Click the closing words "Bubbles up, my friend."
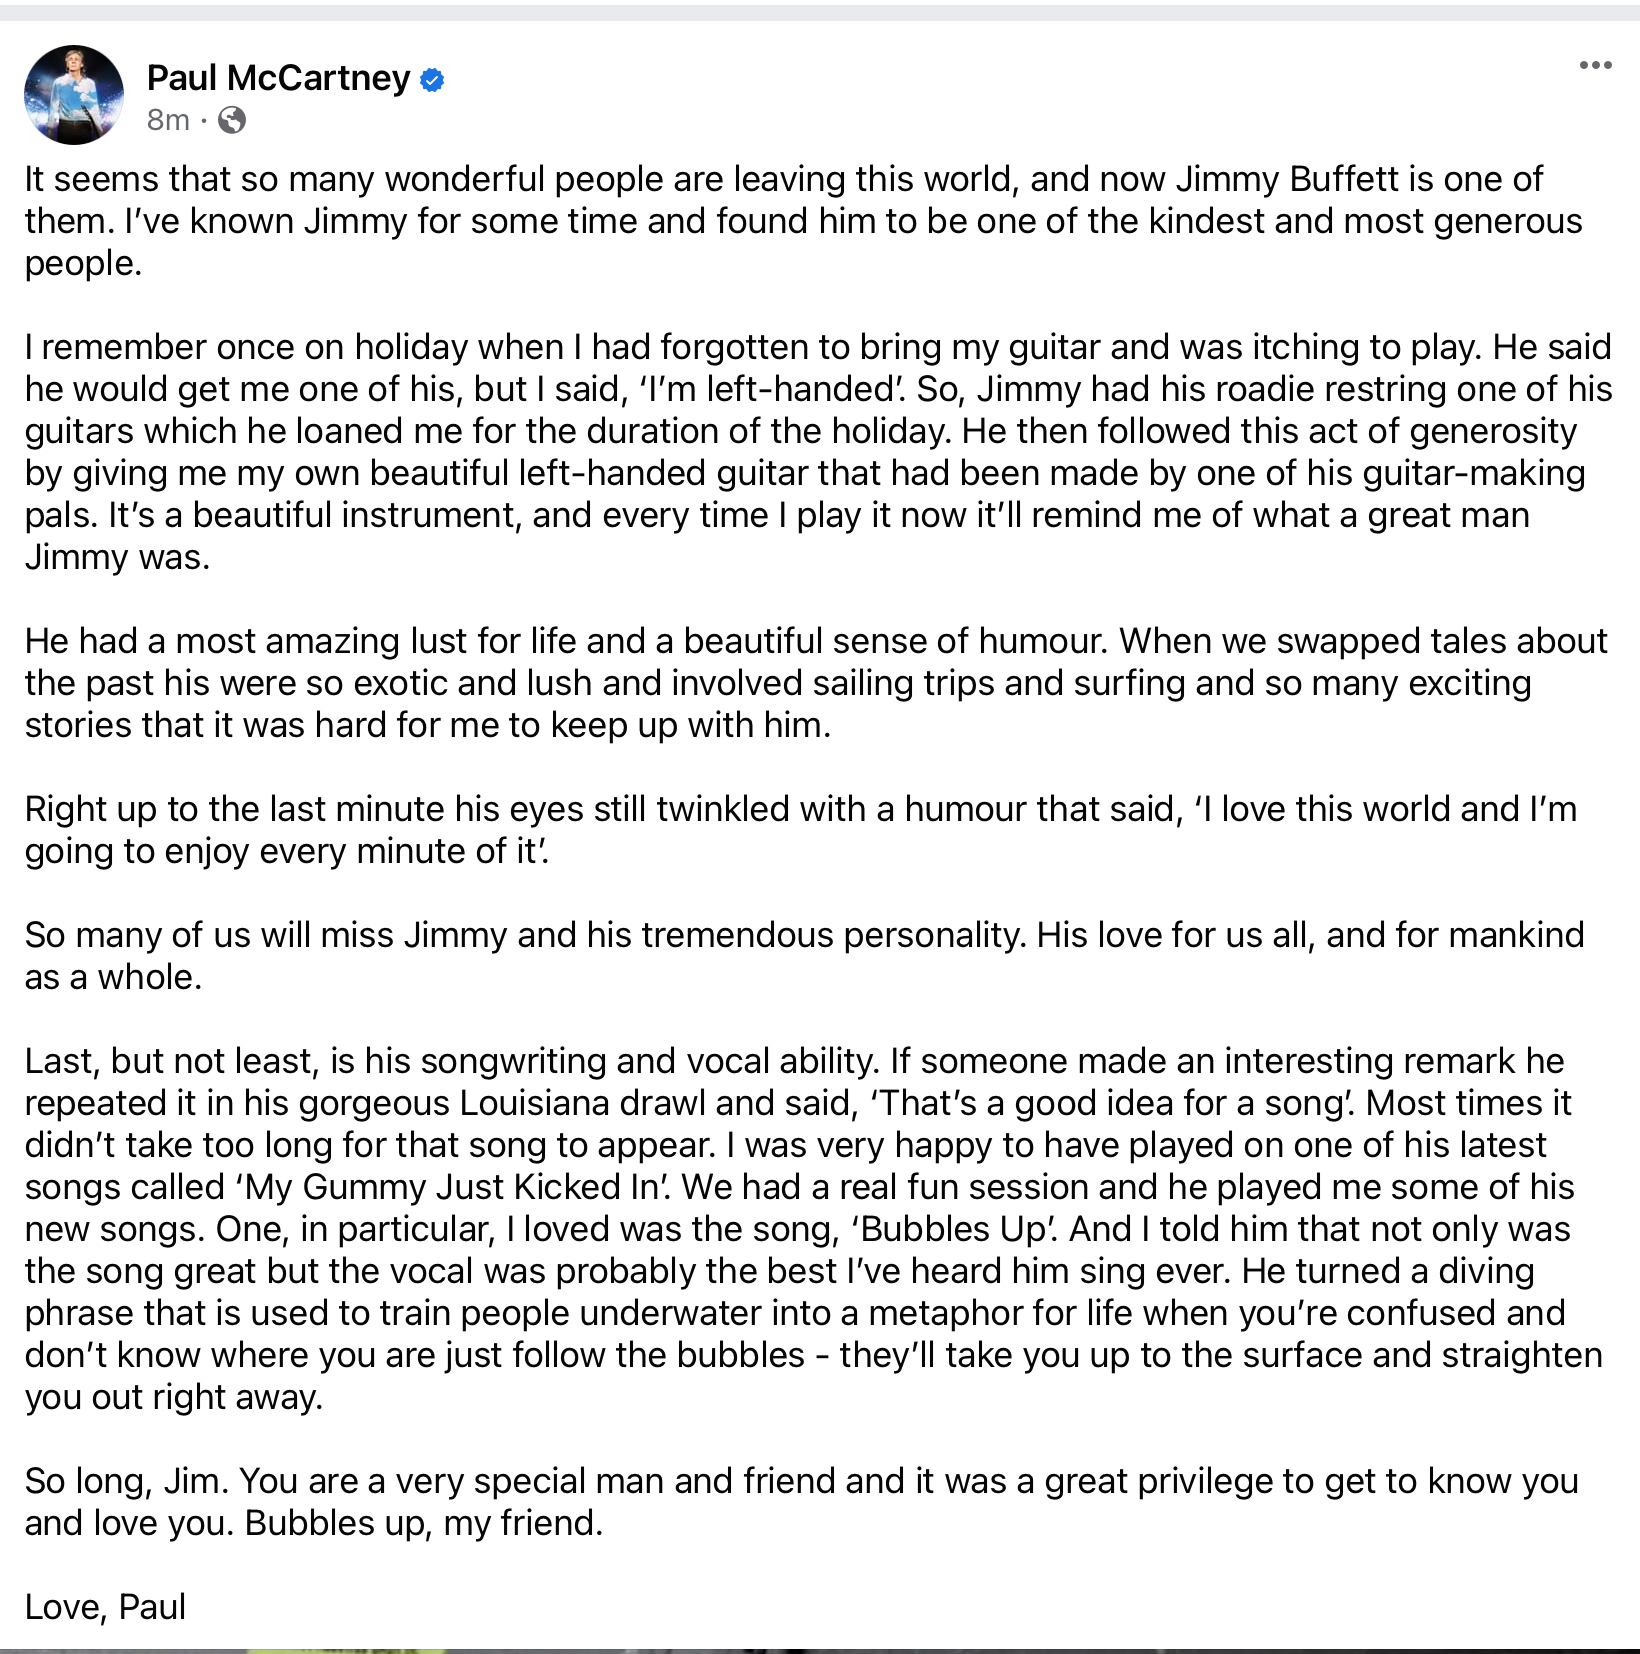Screen dimensions: 1640x1654 tap(424, 1523)
